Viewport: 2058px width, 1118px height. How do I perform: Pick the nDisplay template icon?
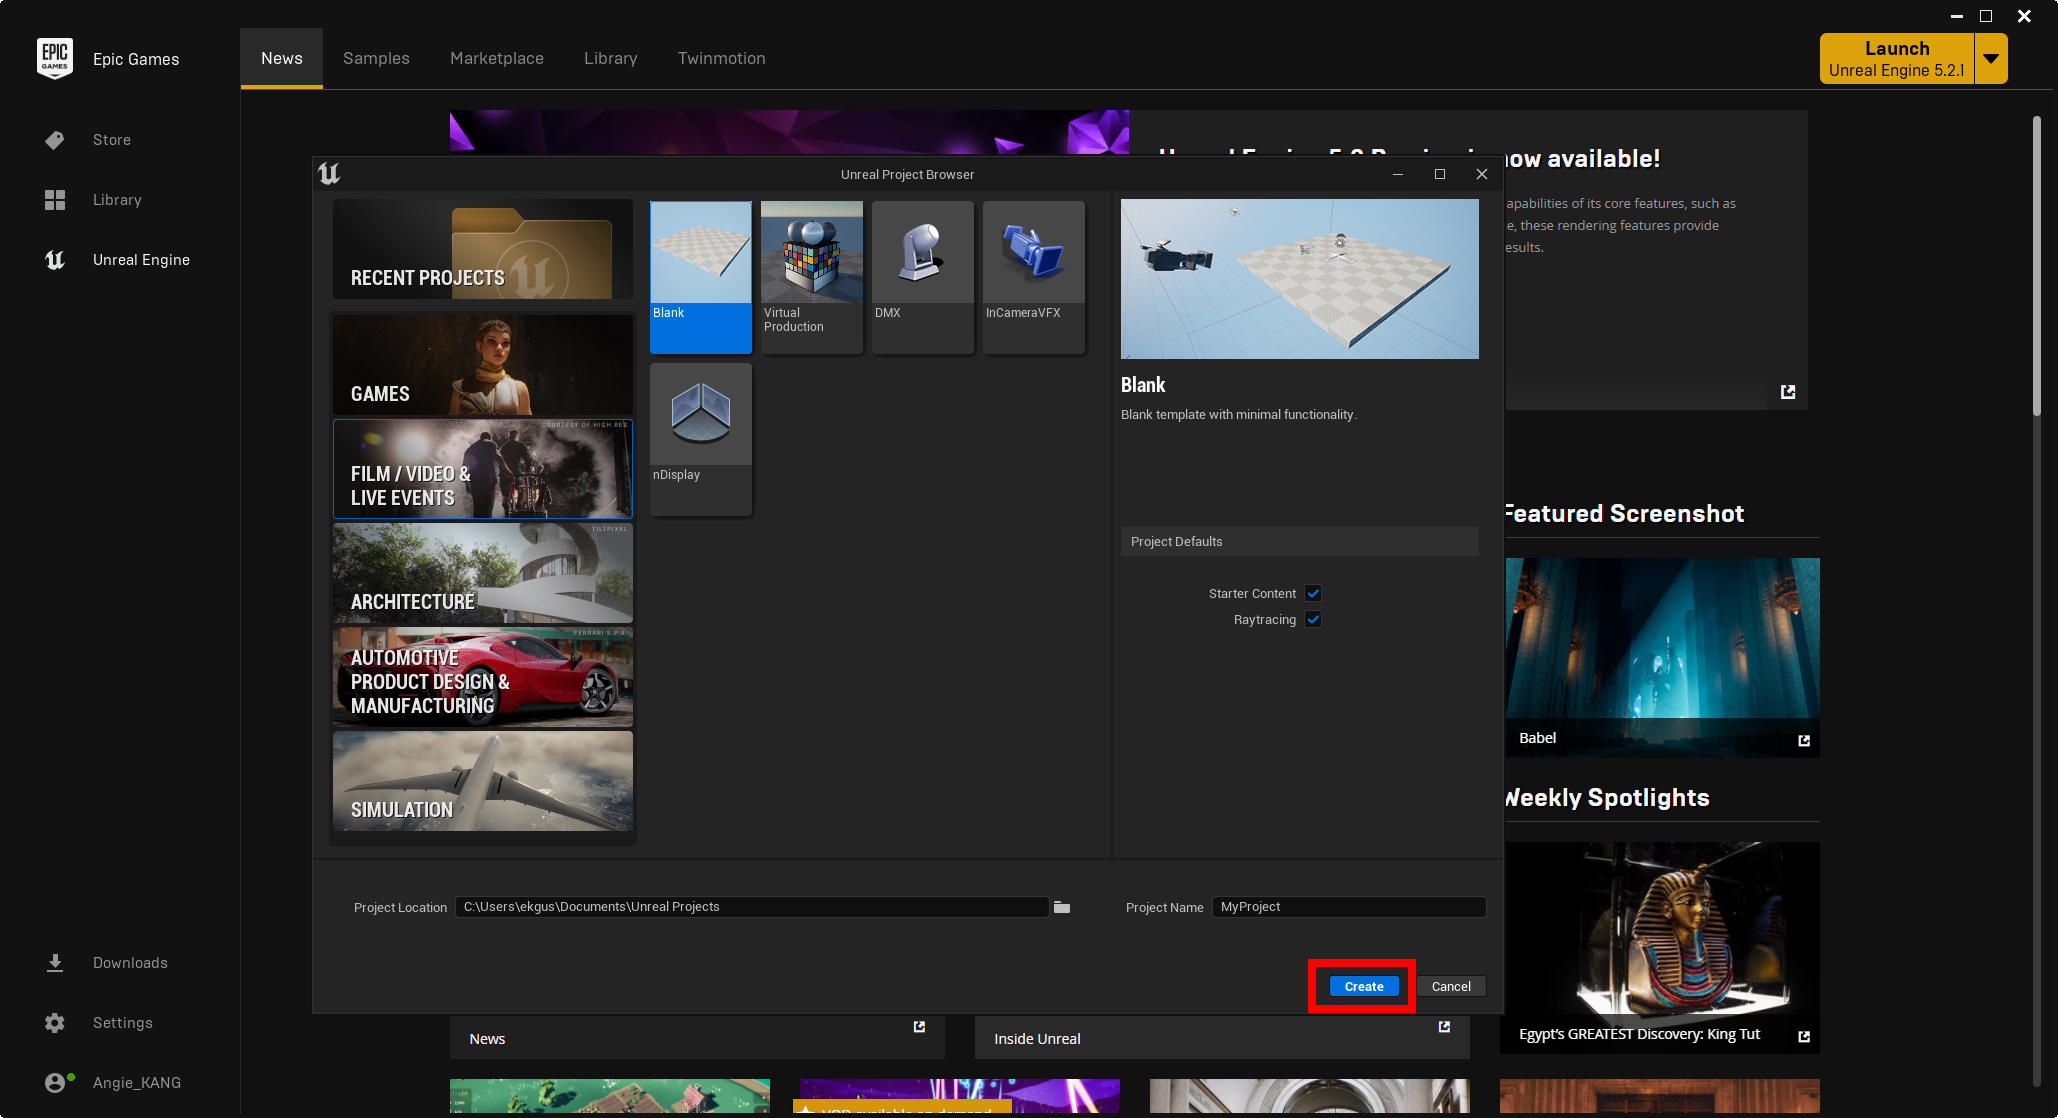pyautogui.click(x=700, y=414)
